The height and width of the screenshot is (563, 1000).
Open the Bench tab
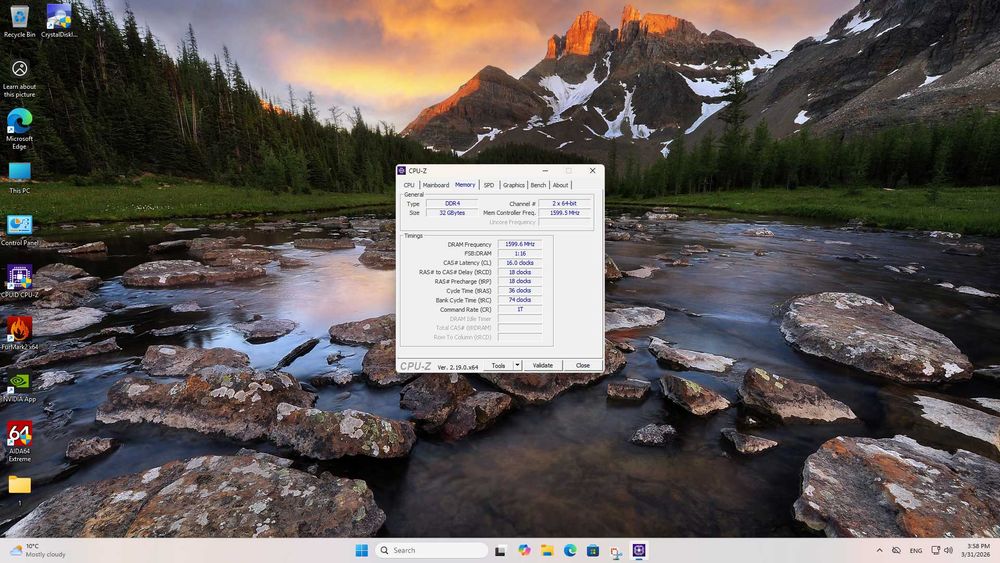coord(538,185)
